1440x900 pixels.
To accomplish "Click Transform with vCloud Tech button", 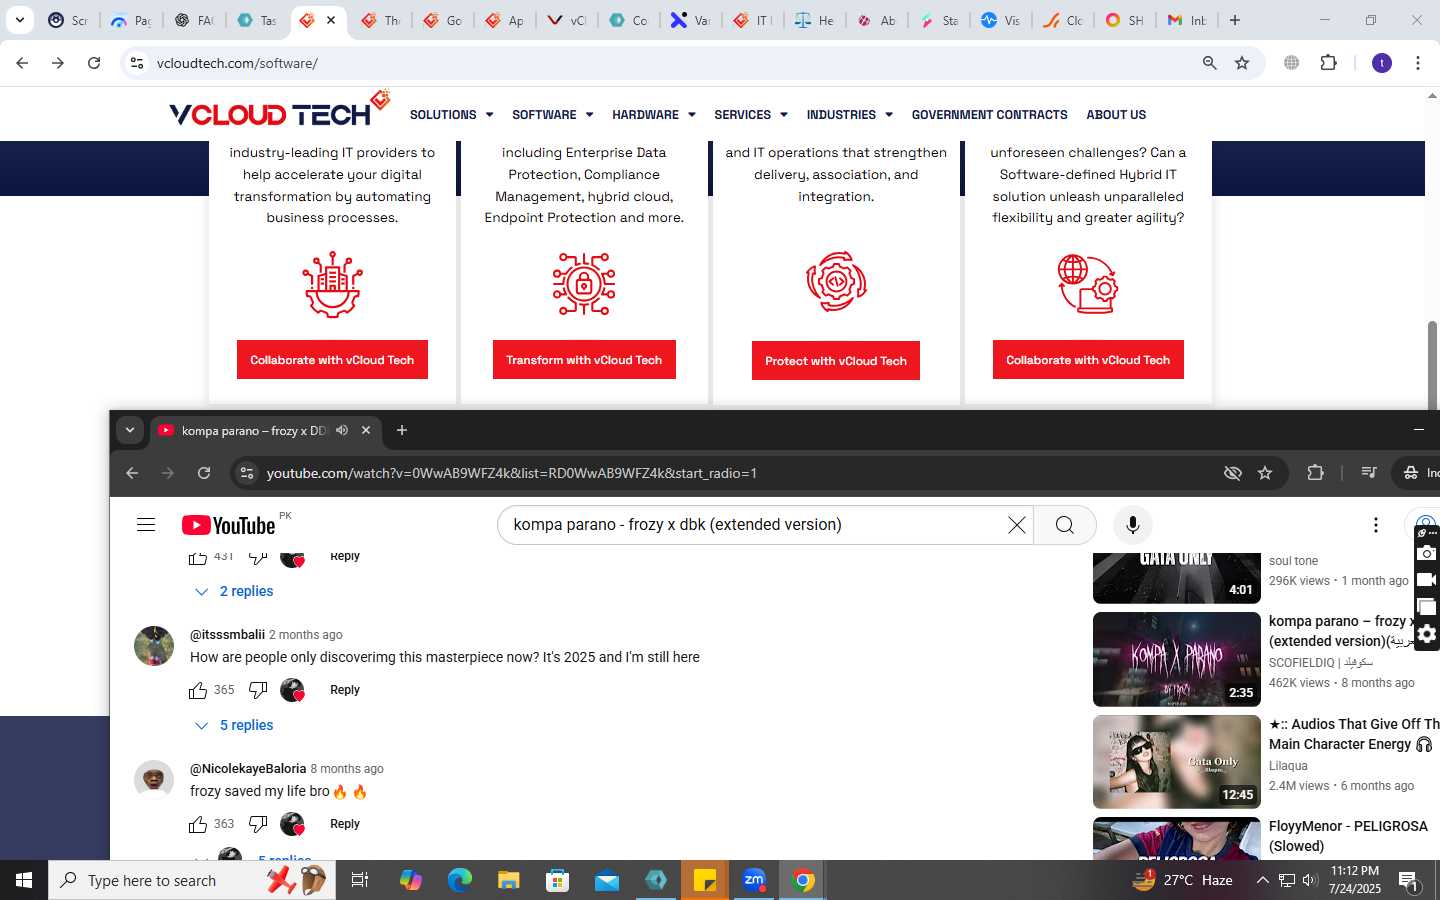I will (x=584, y=360).
